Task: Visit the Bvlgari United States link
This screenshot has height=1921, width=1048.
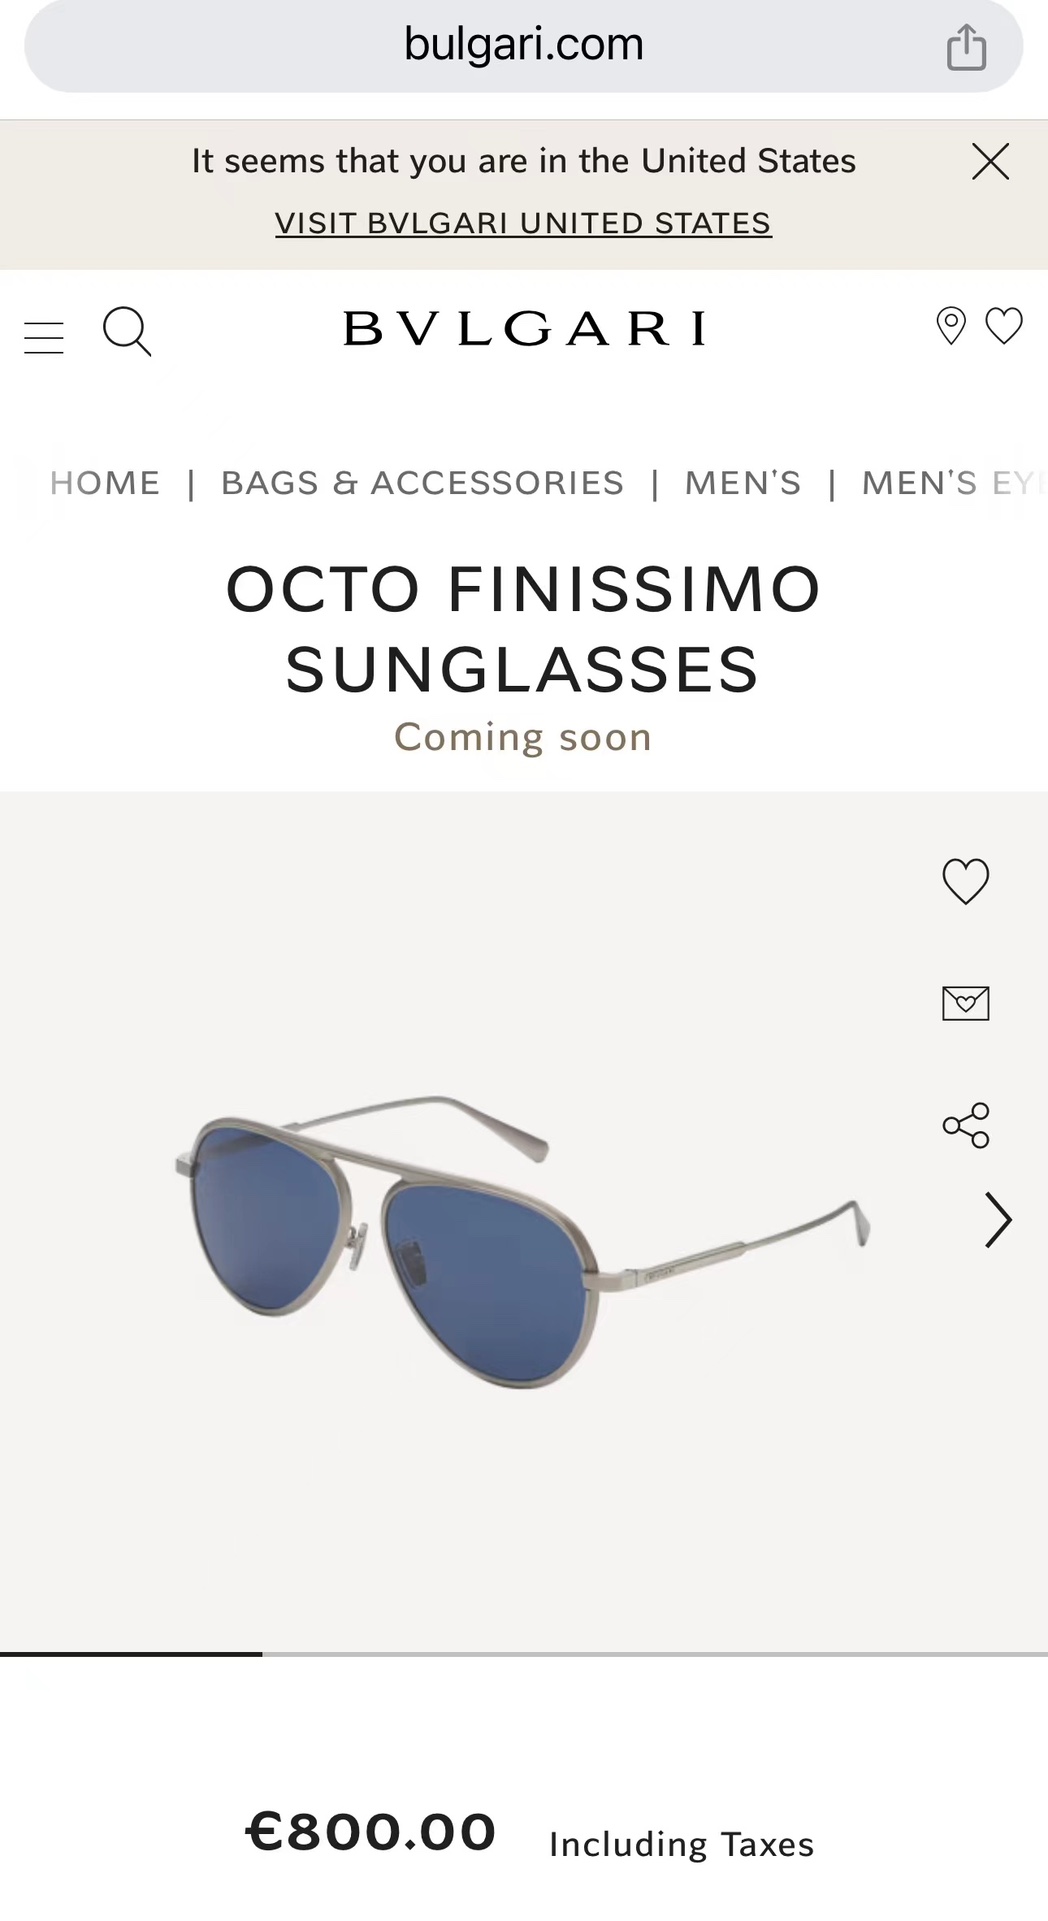Action: click(523, 223)
